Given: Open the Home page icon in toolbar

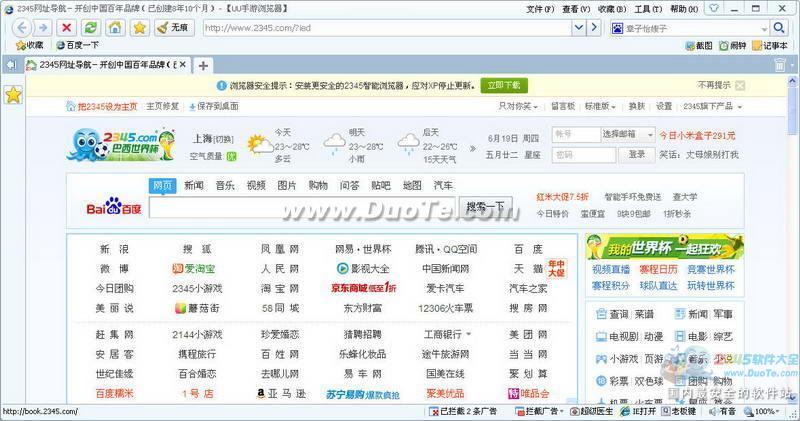Looking at the screenshot, I should click(x=115, y=28).
